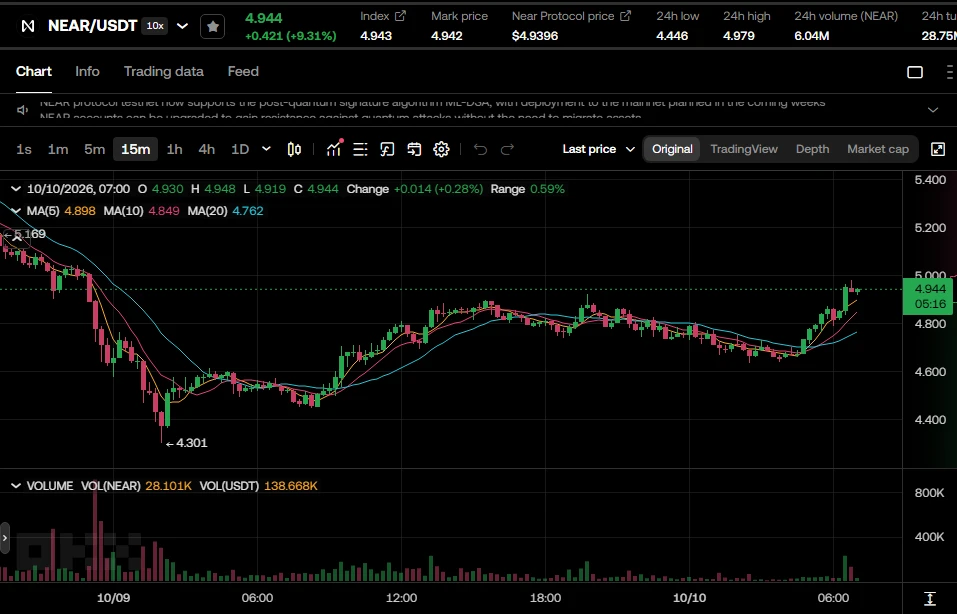Collapse the OHLC data row chevron
The width and height of the screenshot is (957, 614).
(x=16, y=189)
